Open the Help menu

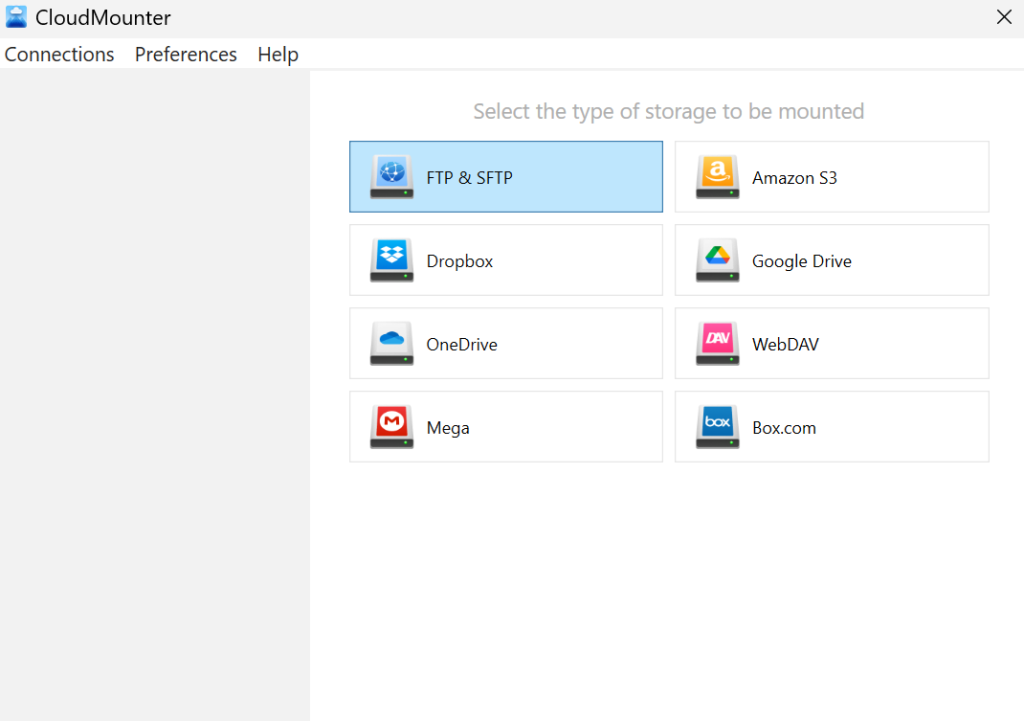[x=278, y=54]
